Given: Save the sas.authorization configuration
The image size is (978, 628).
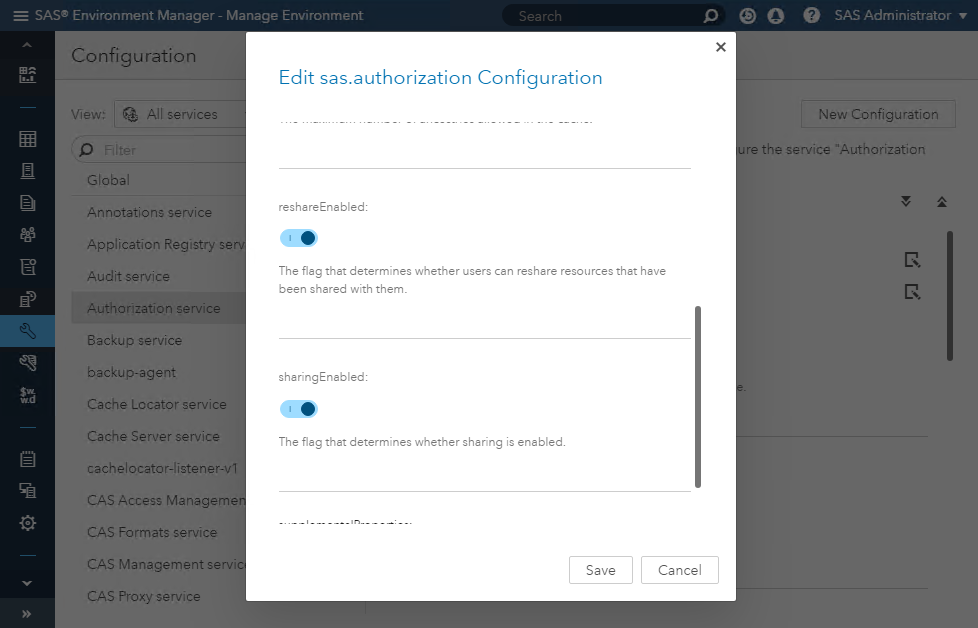Looking at the screenshot, I should [600, 570].
